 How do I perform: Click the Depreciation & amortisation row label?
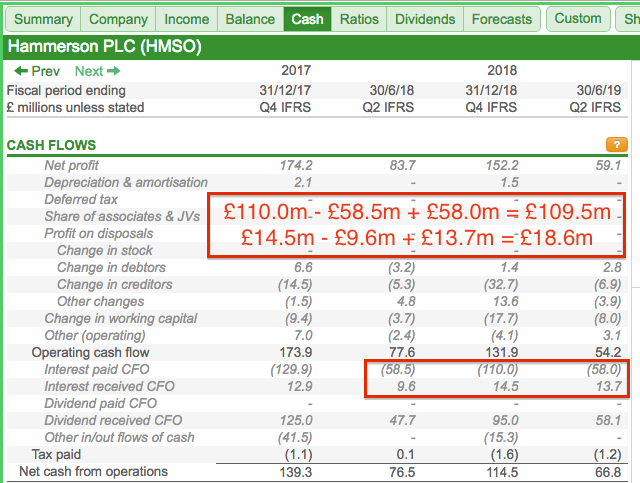point(126,182)
